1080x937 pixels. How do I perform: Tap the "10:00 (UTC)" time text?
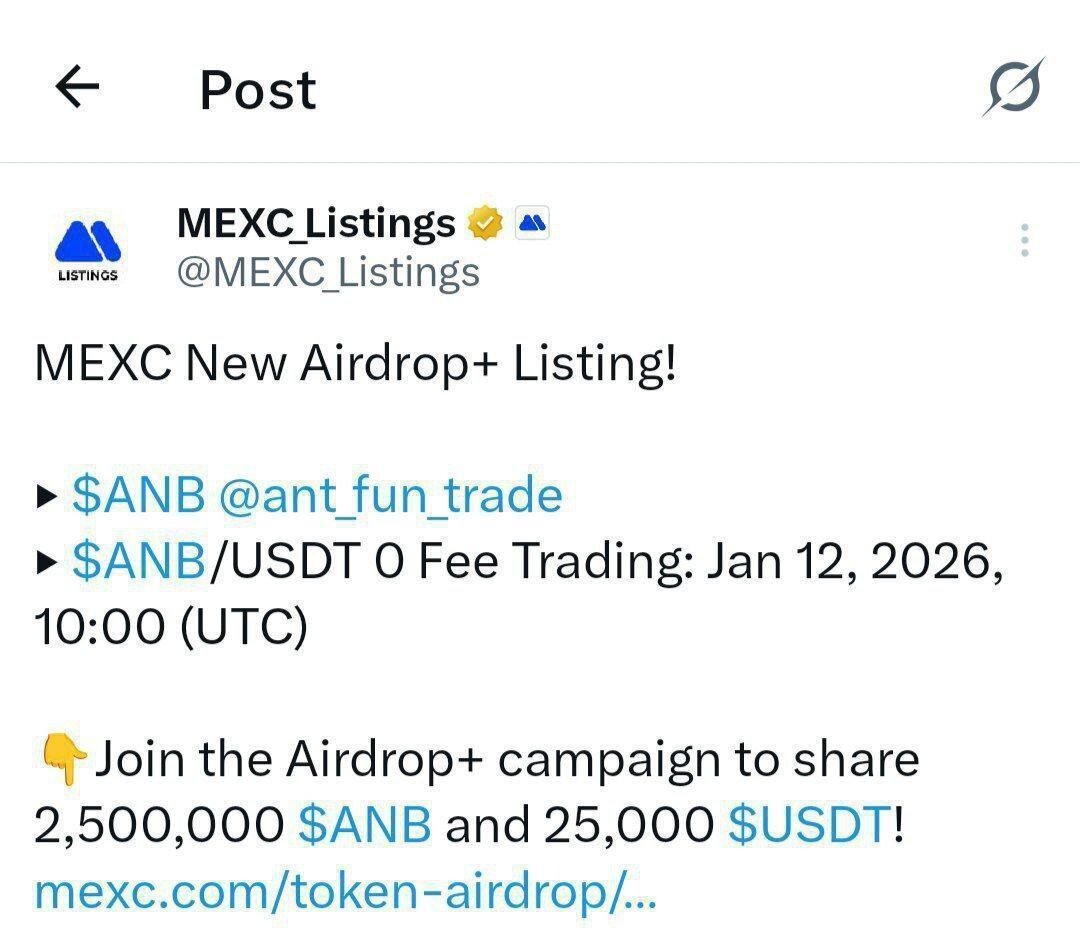[170, 628]
